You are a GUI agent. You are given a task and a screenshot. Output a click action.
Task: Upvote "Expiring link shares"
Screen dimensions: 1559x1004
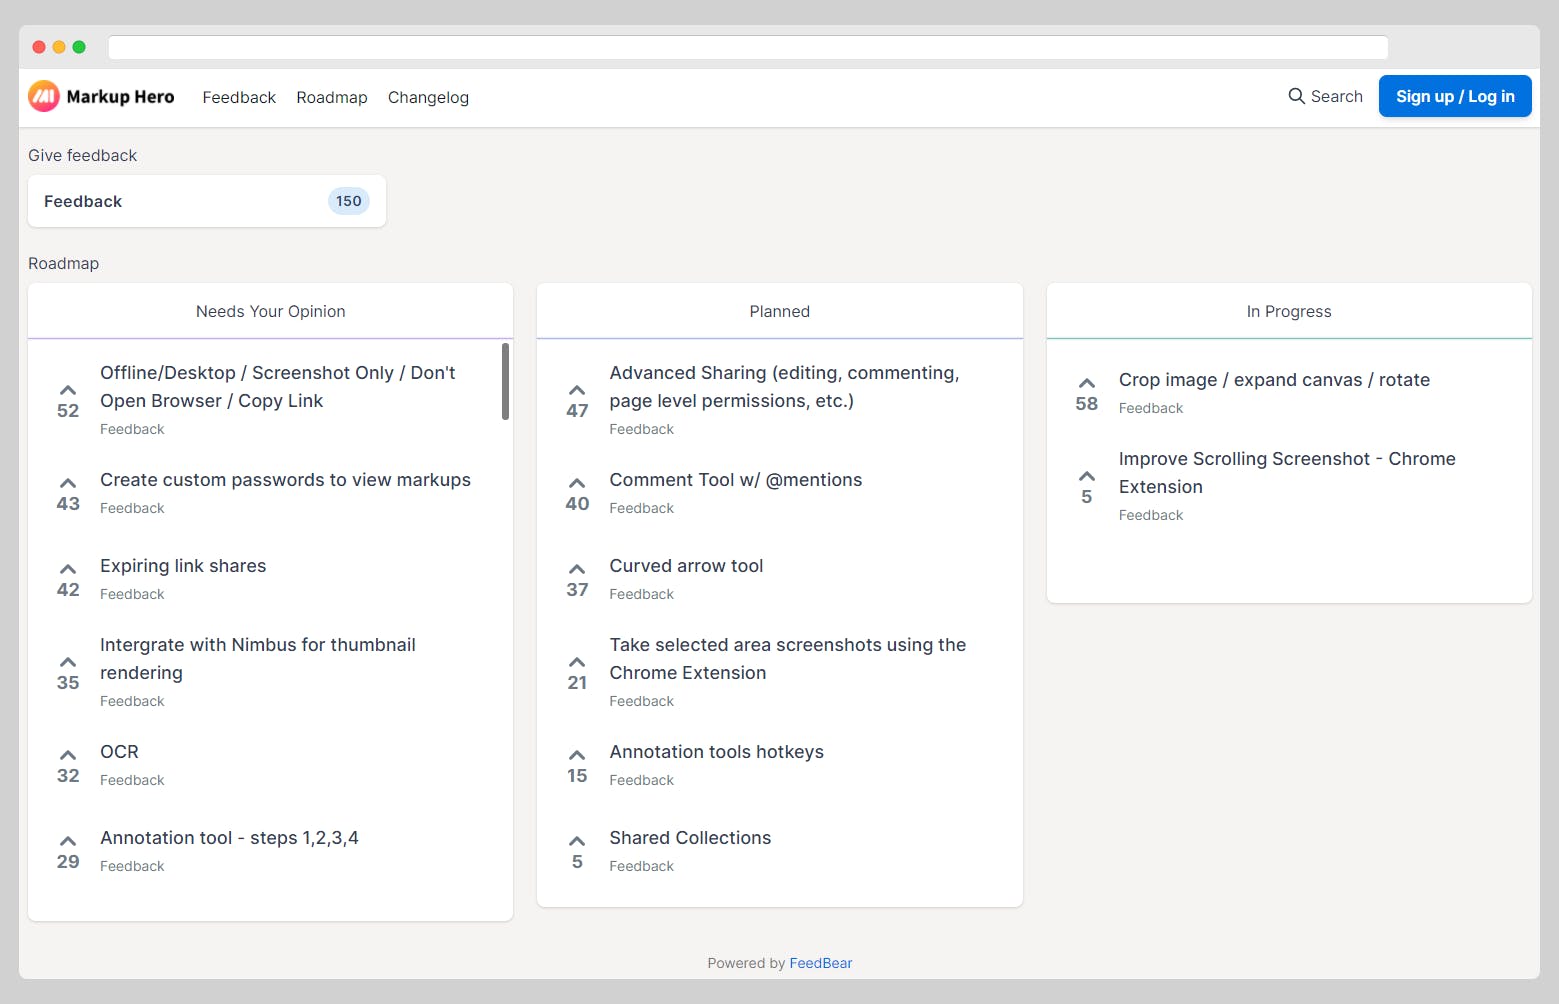67,568
